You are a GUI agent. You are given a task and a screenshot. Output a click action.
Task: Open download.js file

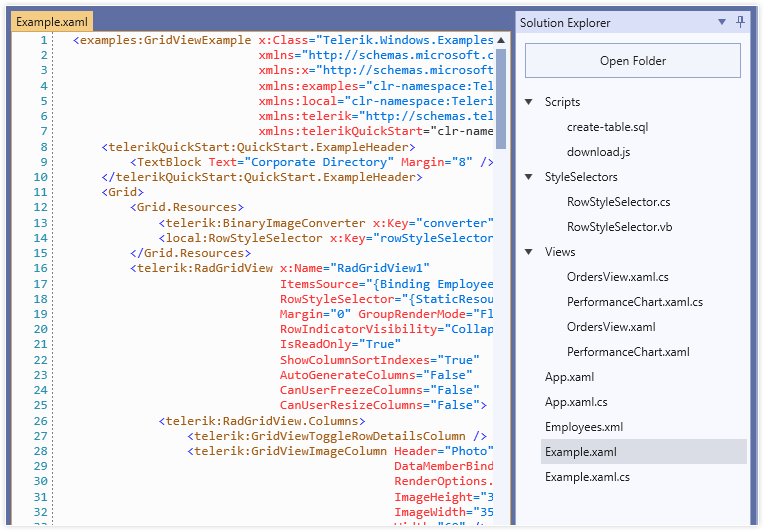tap(598, 152)
